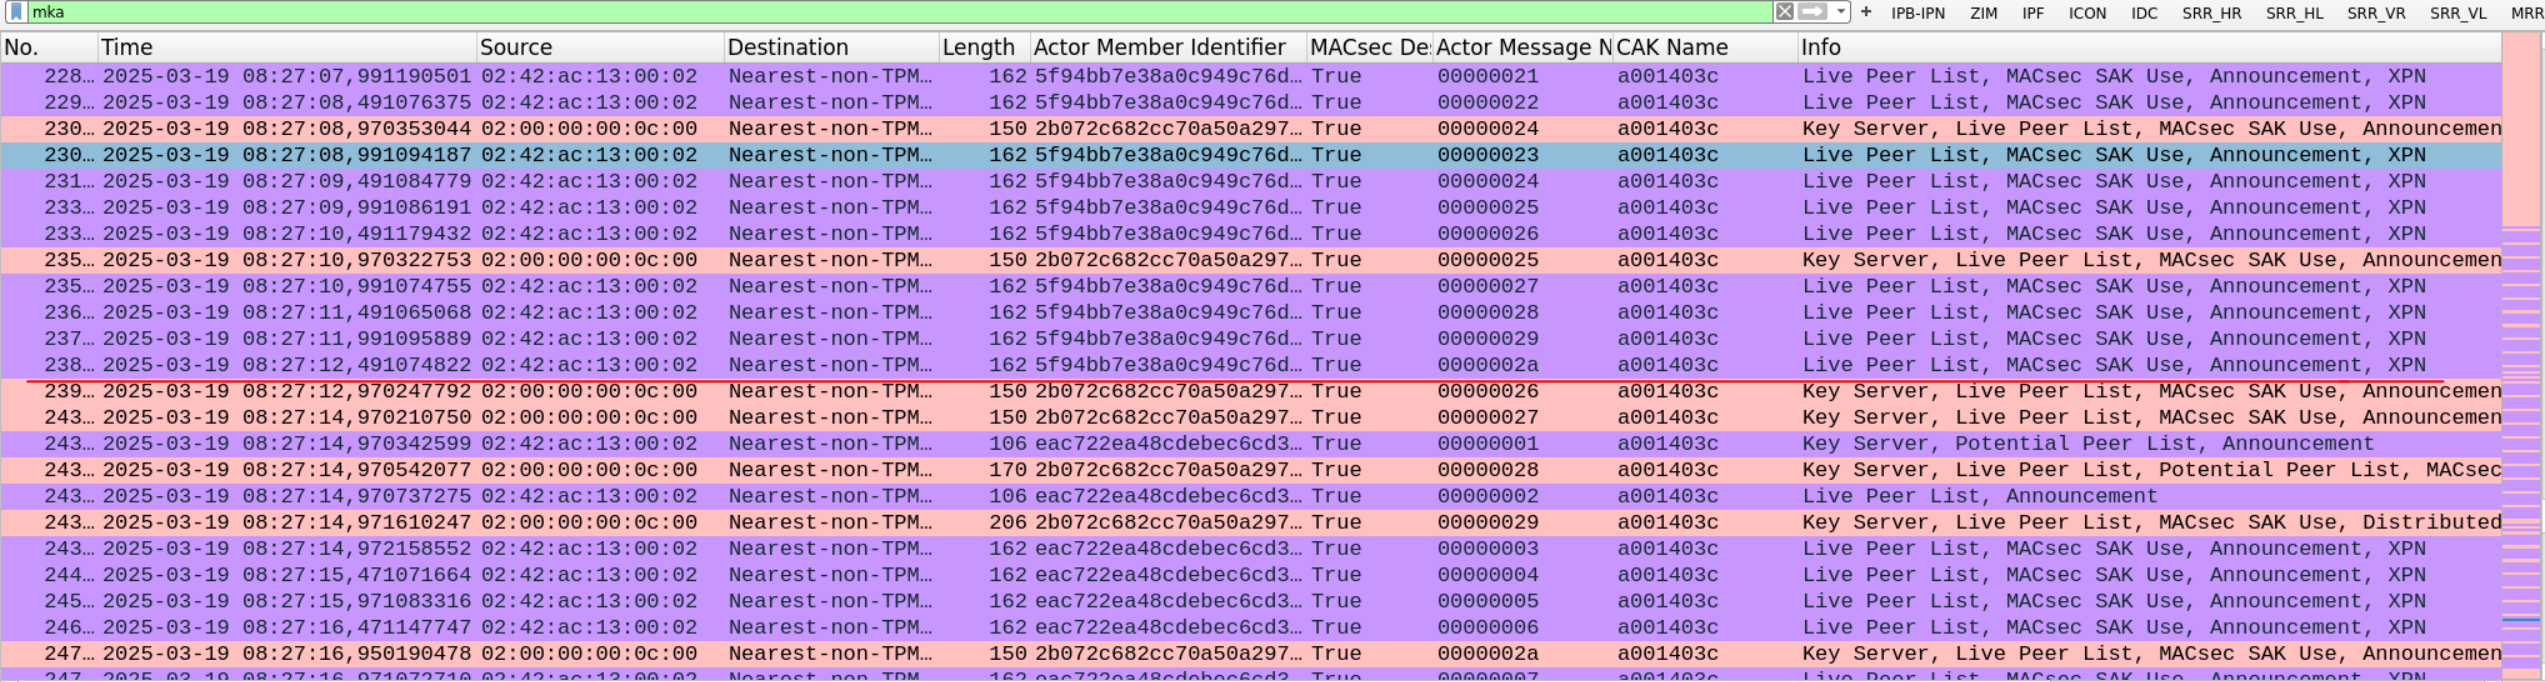The height and width of the screenshot is (682, 2545).
Task: Click the SRR_HR filter button
Action: pos(2211,13)
